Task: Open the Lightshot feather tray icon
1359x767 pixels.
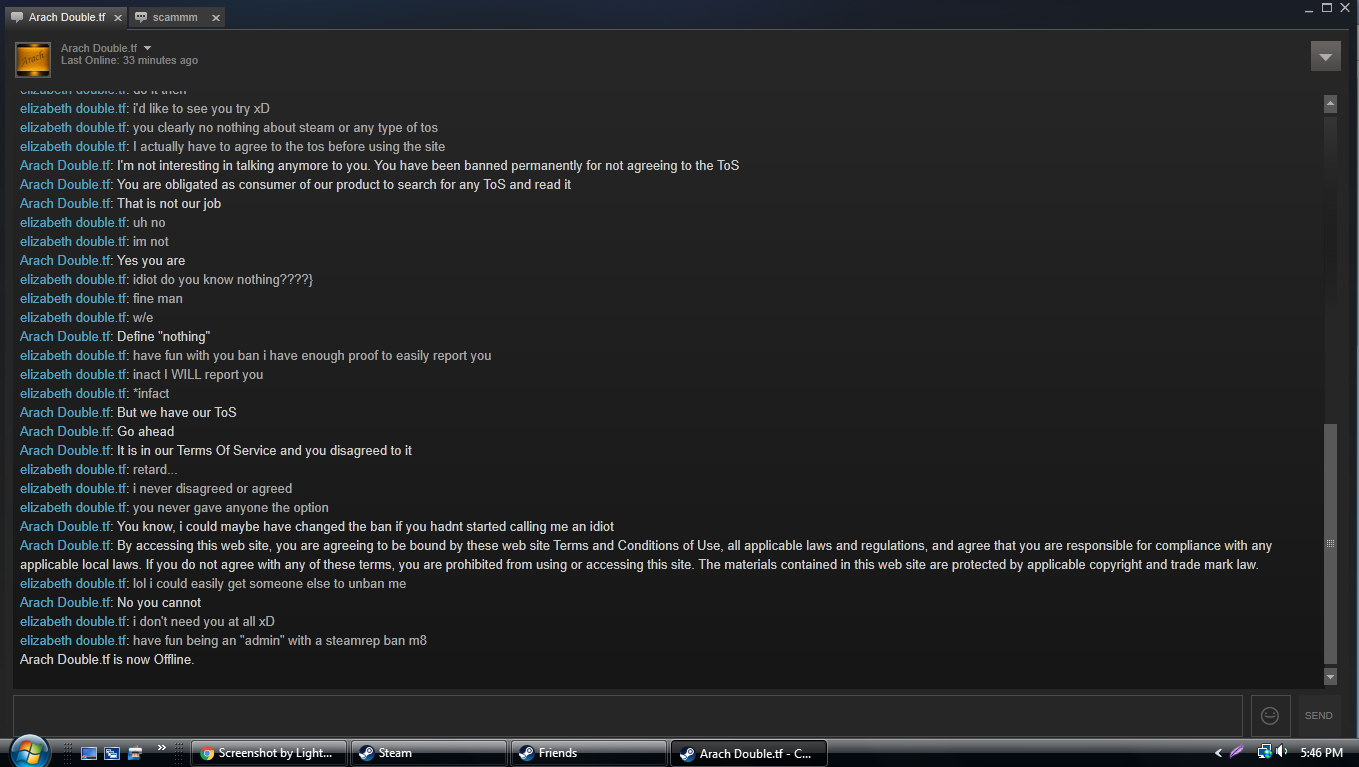Action: point(1237,752)
